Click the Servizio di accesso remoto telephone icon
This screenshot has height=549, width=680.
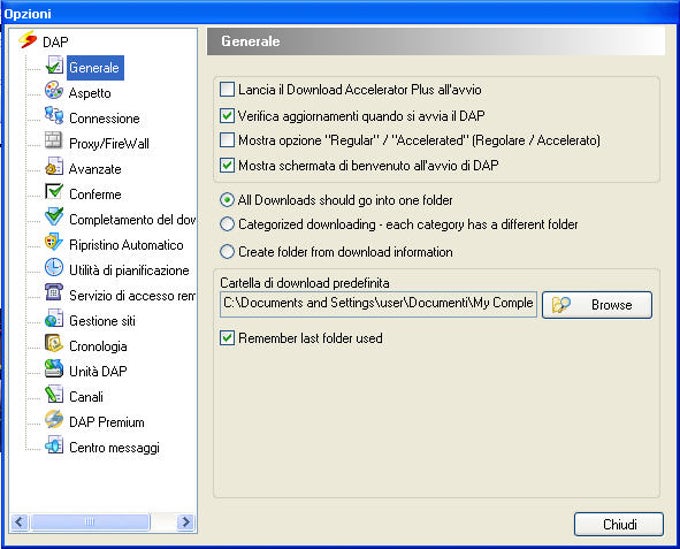coord(54,293)
